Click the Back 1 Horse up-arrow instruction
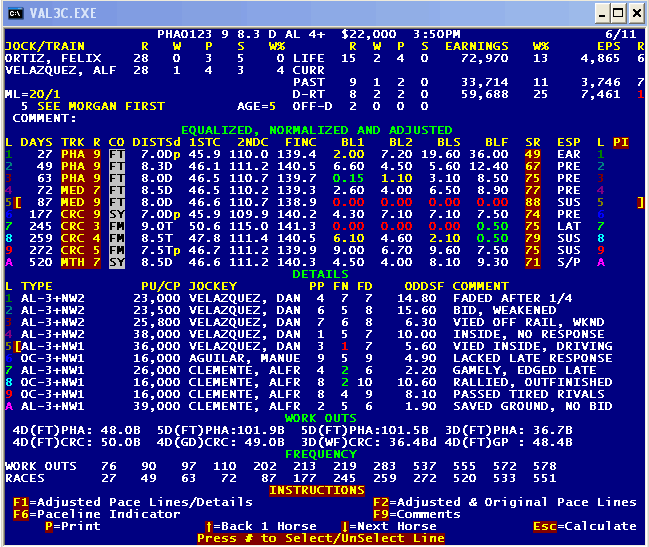Viewport: 649px width, 547px height. point(261,526)
